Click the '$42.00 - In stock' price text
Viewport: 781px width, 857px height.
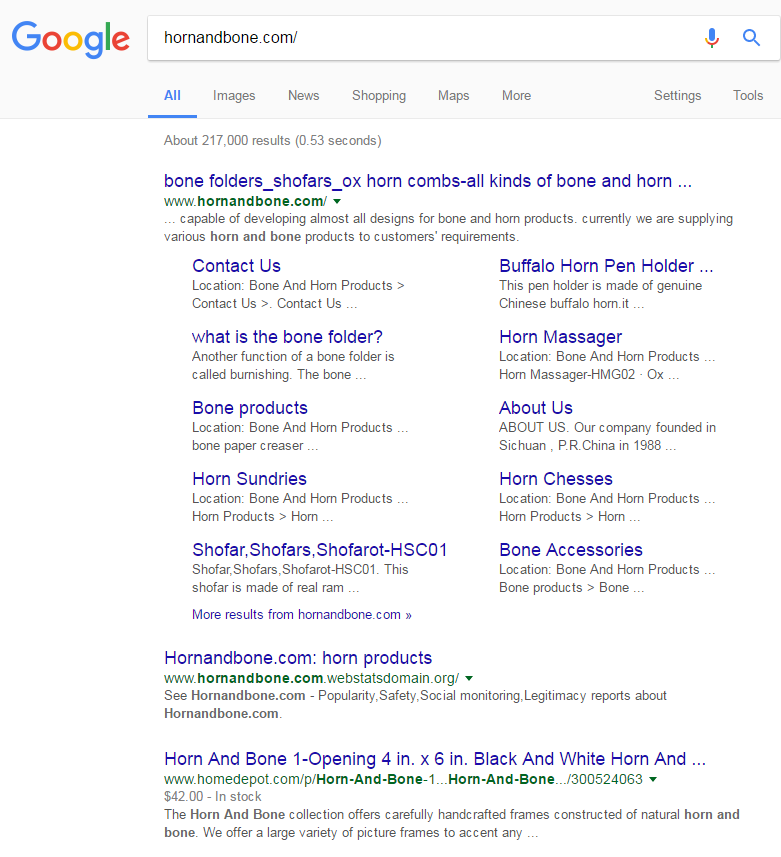pyautogui.click(x=213, y=796)
